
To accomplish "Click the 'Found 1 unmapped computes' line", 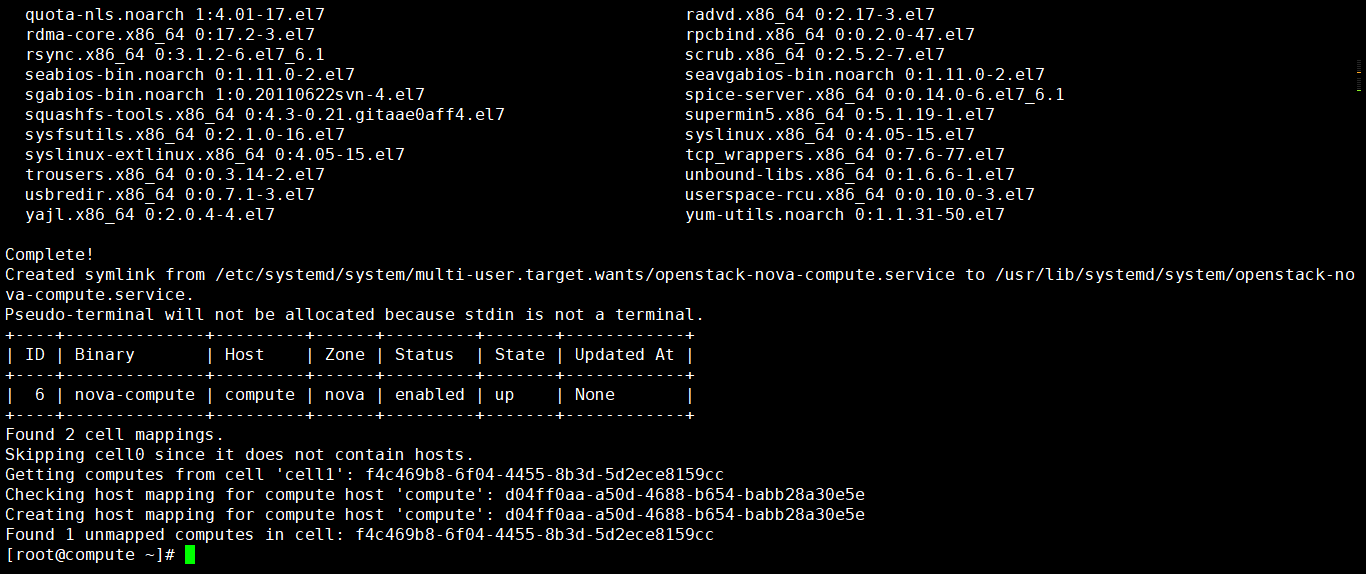I will coord(360,535).
